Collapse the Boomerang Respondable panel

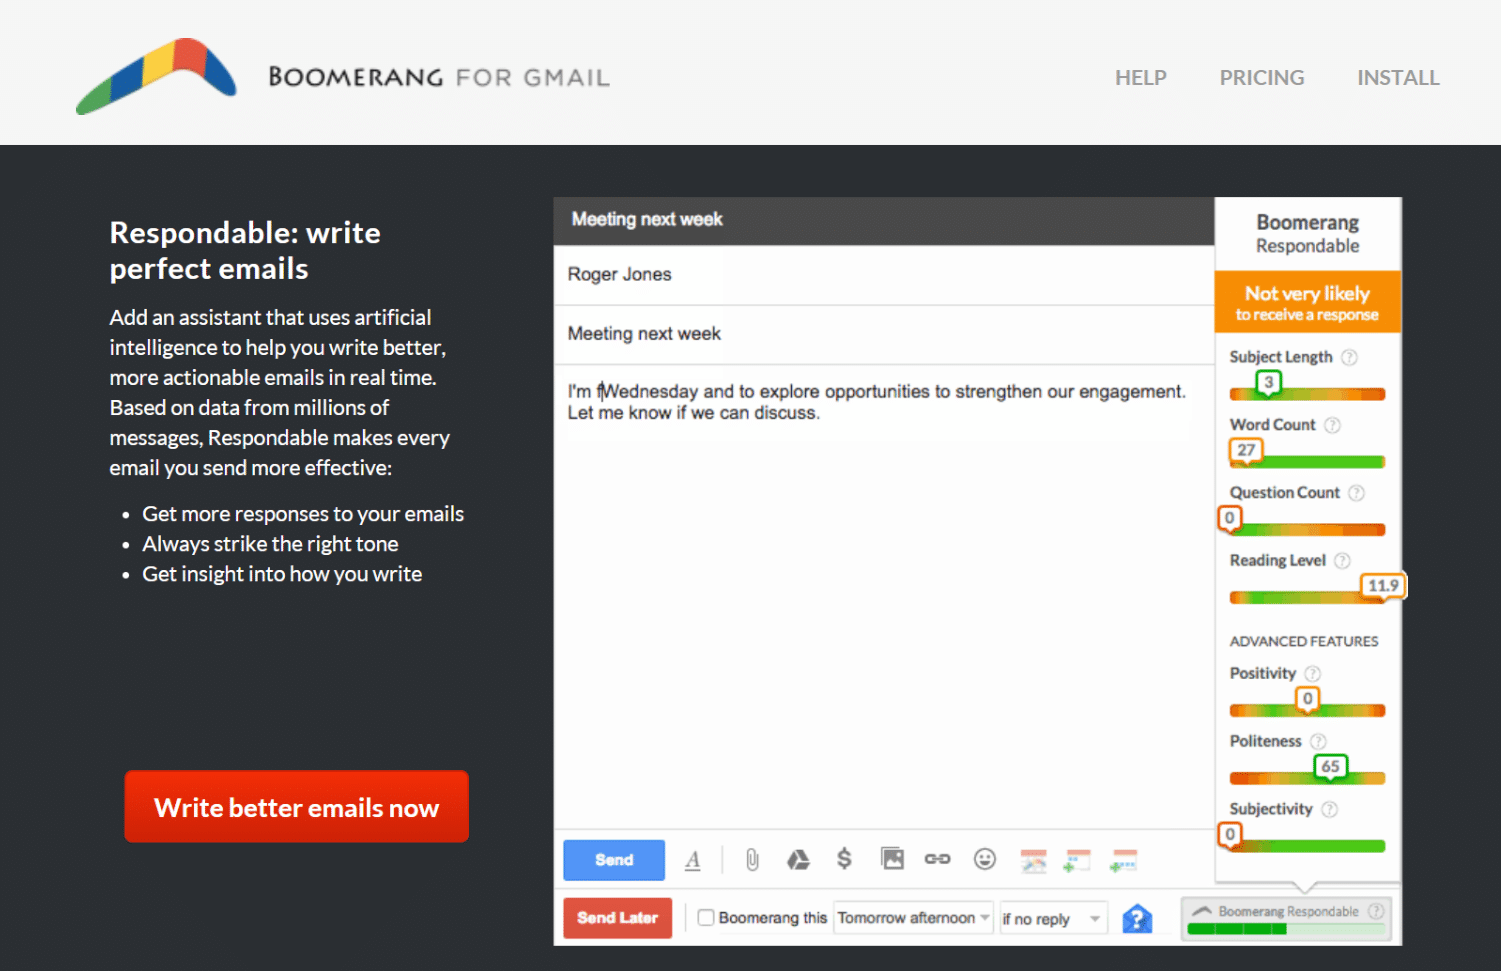pos(1203,911)
